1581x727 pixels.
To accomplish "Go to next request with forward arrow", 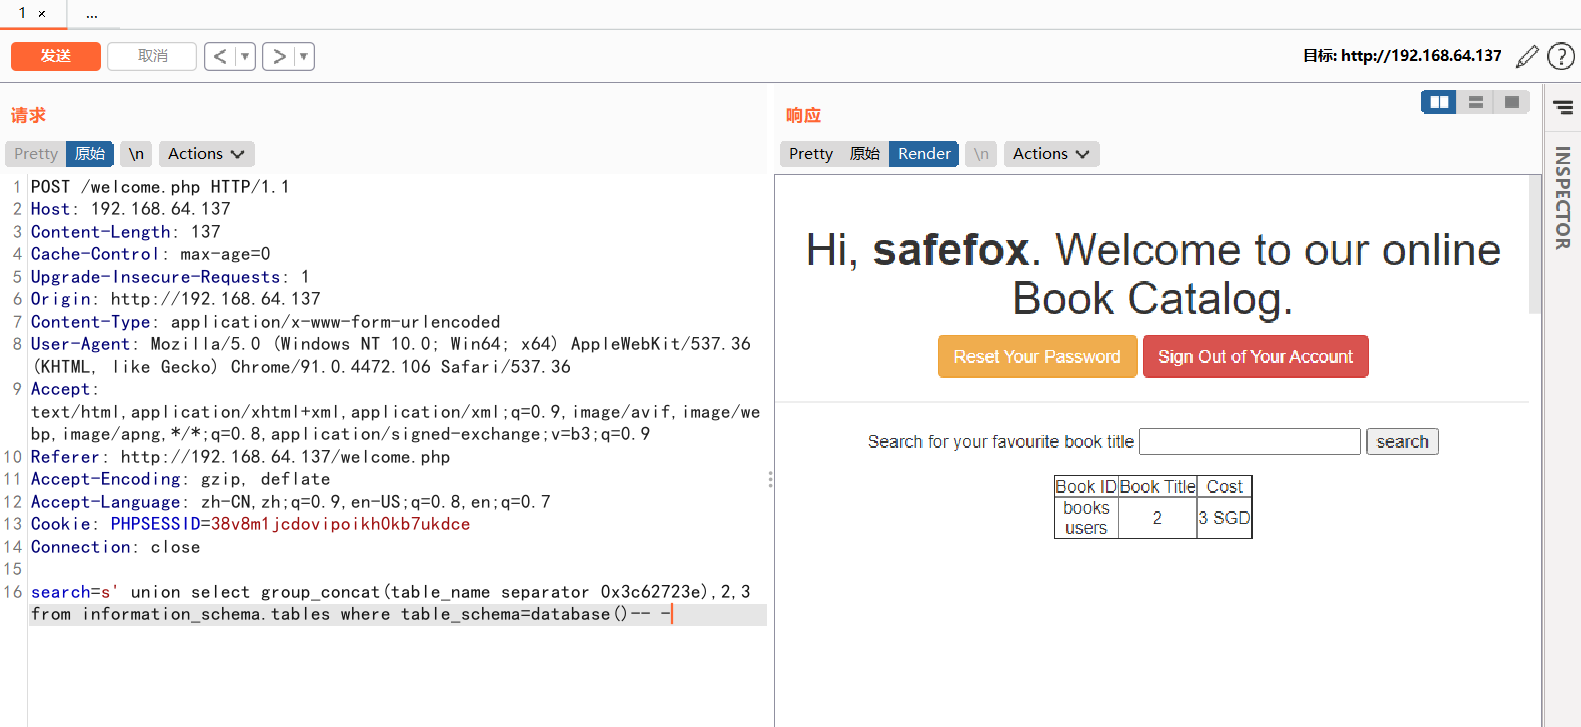I will (x=279, y=56).
